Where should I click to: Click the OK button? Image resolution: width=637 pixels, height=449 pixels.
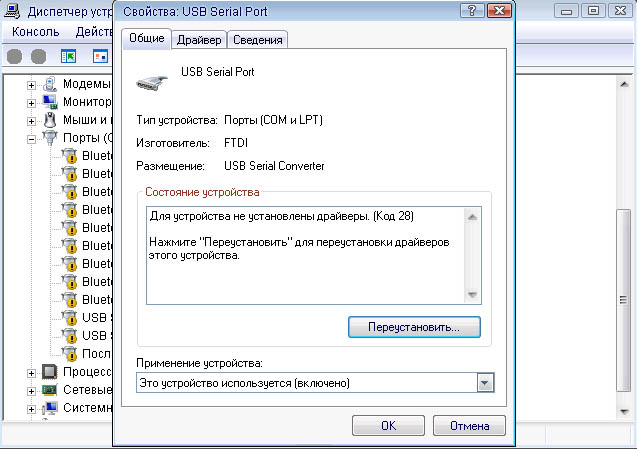pyautogui.click(x=388, y=426)
